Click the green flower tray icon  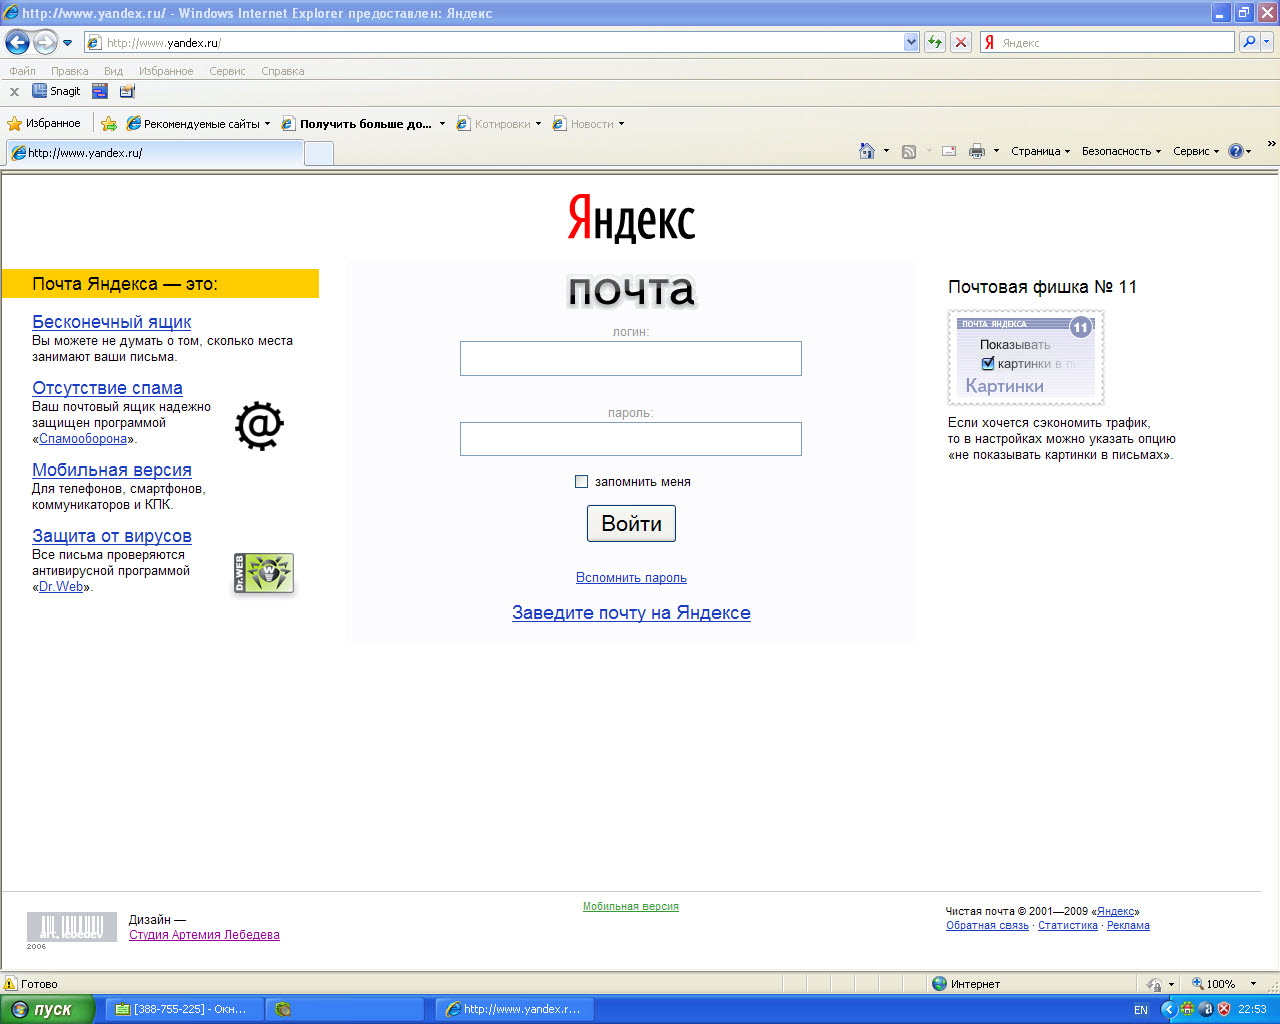[x=1187, y=1009]
